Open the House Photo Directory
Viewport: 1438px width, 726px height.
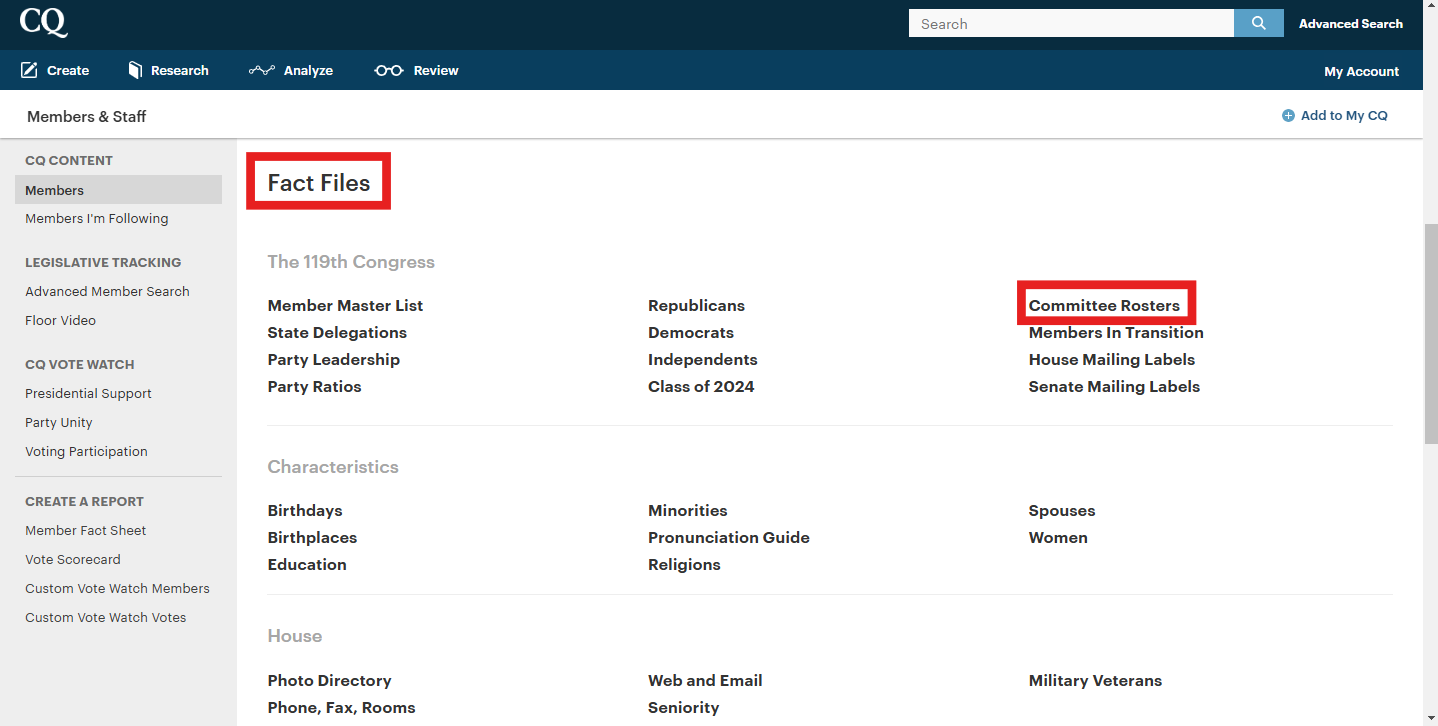[329, 680]
